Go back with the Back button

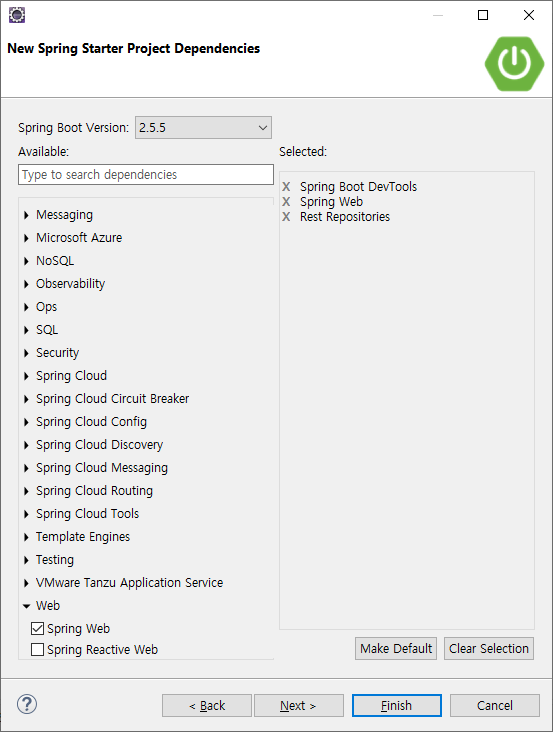pyautogui.click(x=207, y=705)
